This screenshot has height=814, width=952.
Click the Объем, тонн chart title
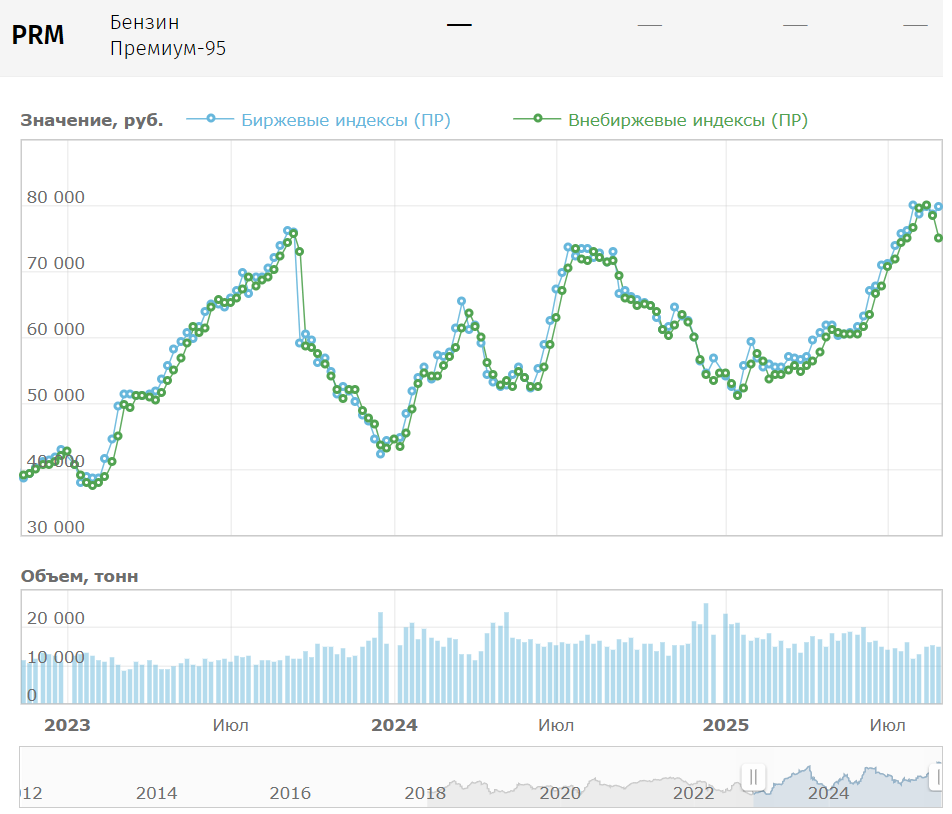(80, 576)
